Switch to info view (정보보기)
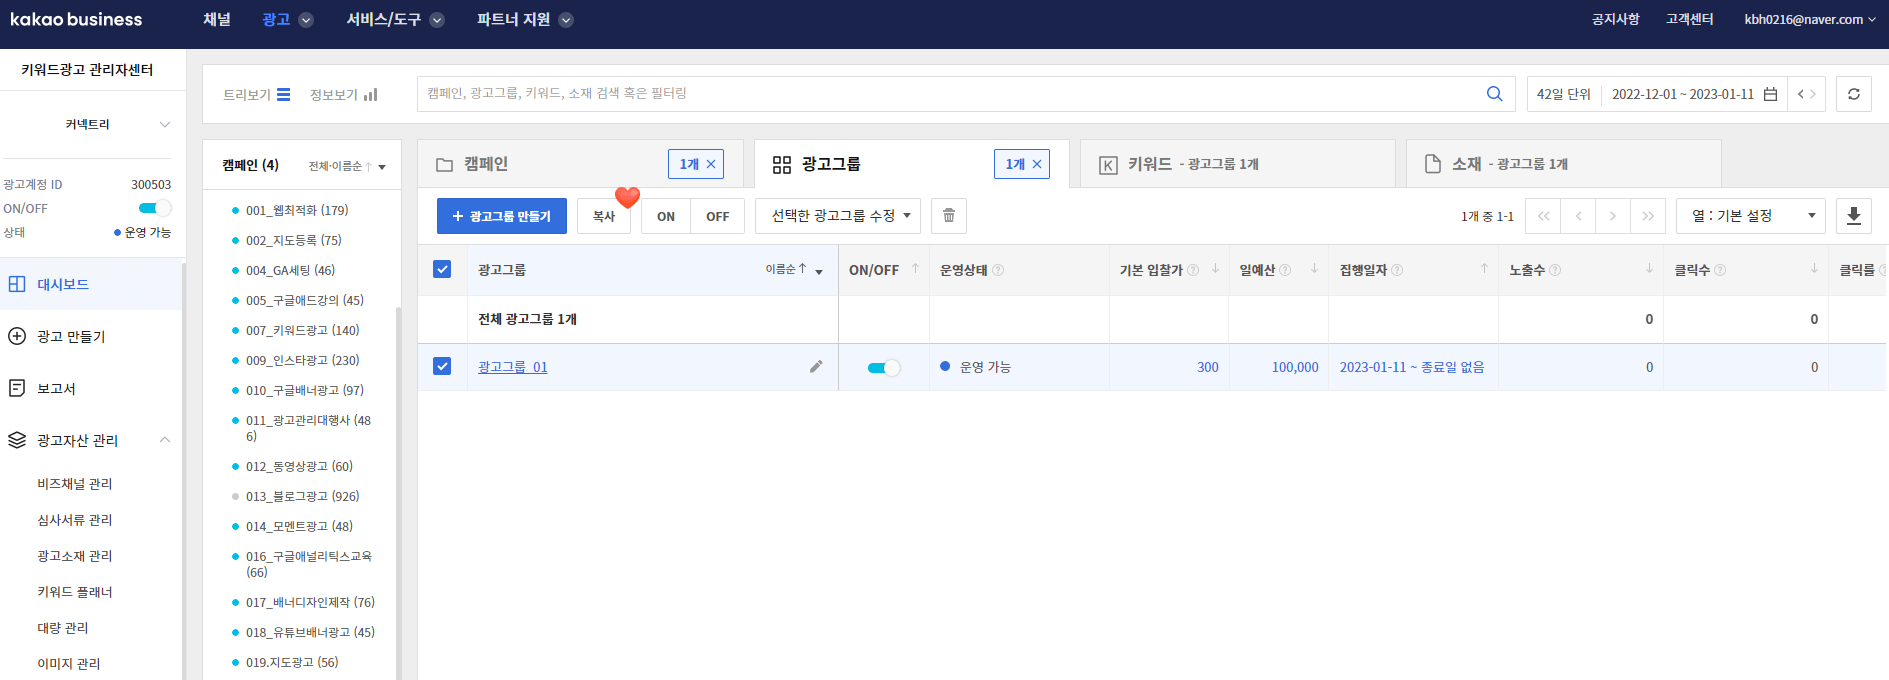1889x680 pixels. tap(343, 94)
